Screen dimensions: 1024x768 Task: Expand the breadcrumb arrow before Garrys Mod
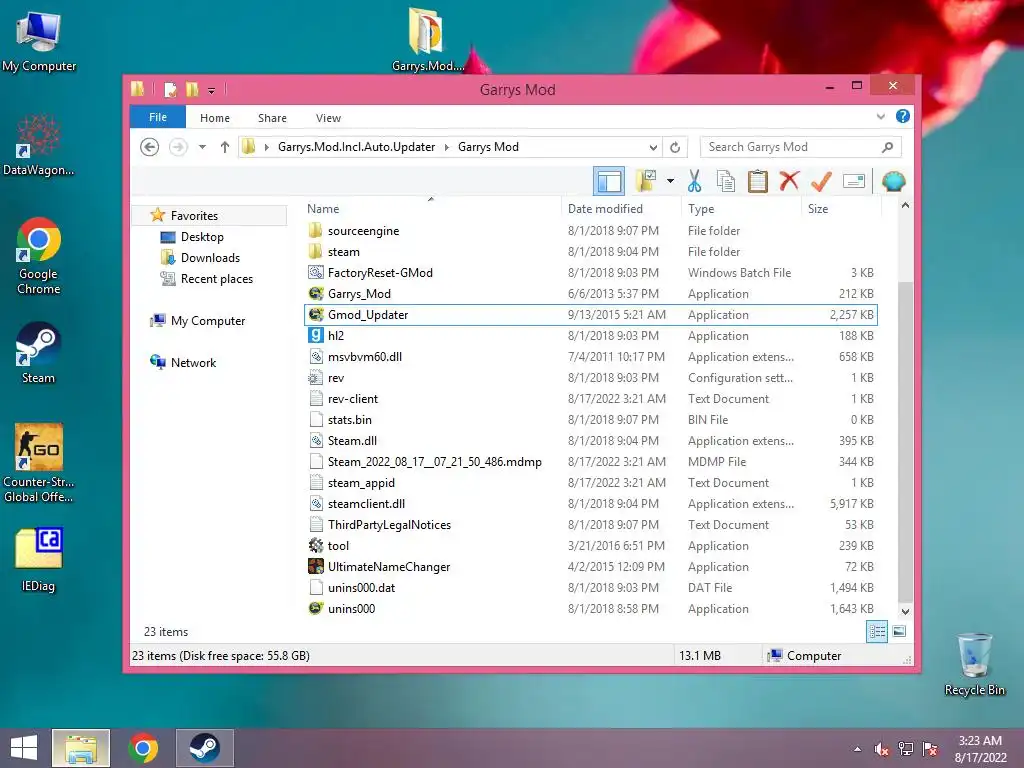tap(447, 147)
